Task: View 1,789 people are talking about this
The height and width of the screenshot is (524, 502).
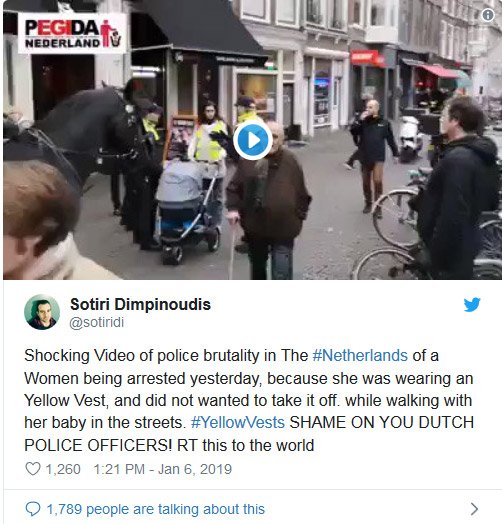Action: (155, 509)
